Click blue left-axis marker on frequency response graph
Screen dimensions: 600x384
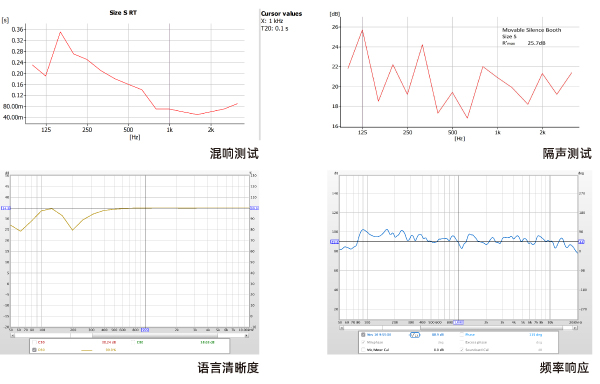(334, 242)
